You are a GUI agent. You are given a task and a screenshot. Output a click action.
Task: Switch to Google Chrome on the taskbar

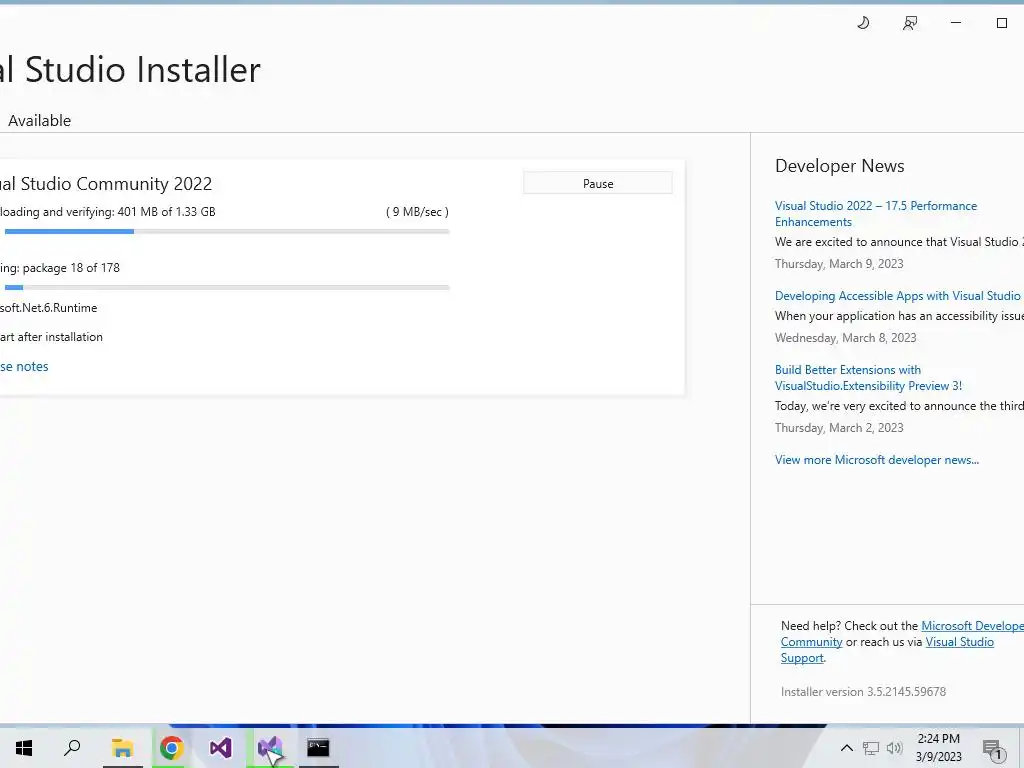171,748
